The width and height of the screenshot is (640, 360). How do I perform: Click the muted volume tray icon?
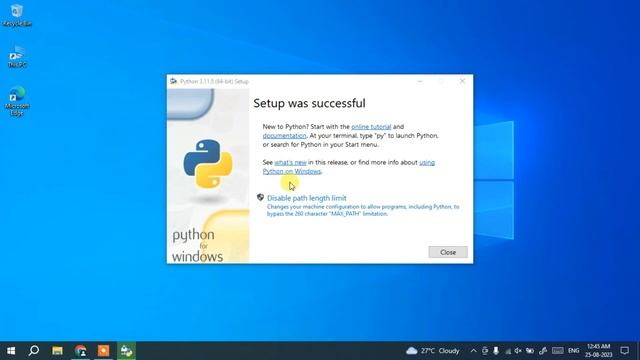tap(518, 351)
